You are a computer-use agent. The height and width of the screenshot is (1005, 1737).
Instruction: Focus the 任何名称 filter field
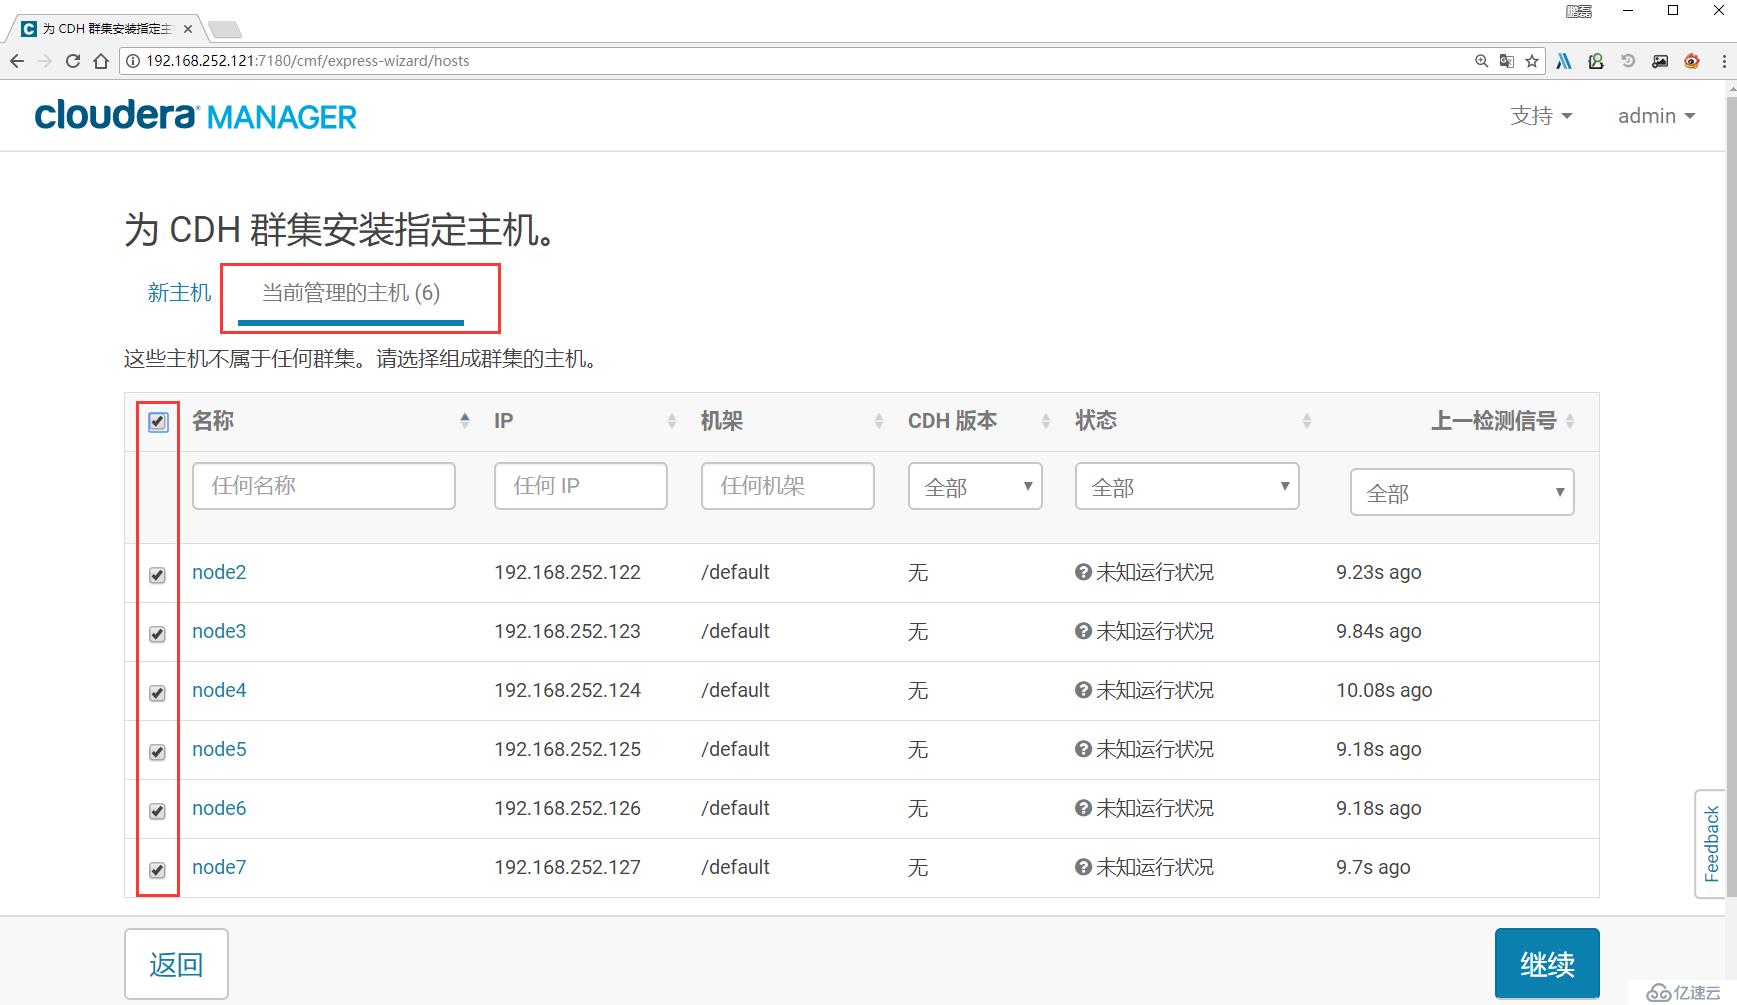324,486
